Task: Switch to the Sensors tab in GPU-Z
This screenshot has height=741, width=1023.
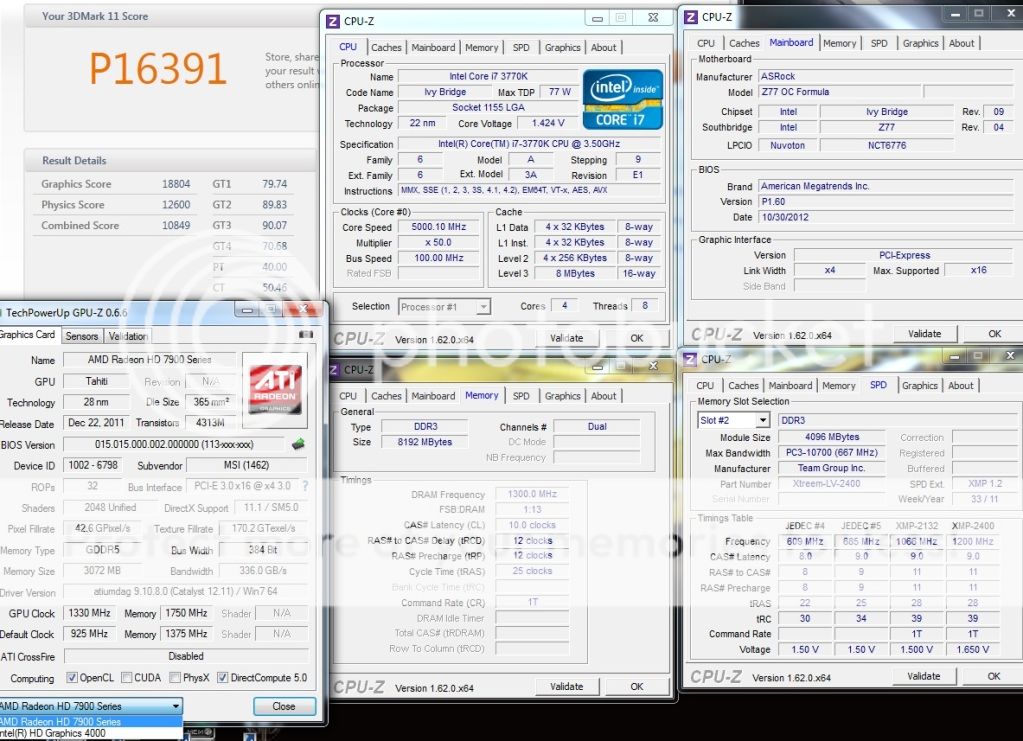Action: (x=82, y=336)
